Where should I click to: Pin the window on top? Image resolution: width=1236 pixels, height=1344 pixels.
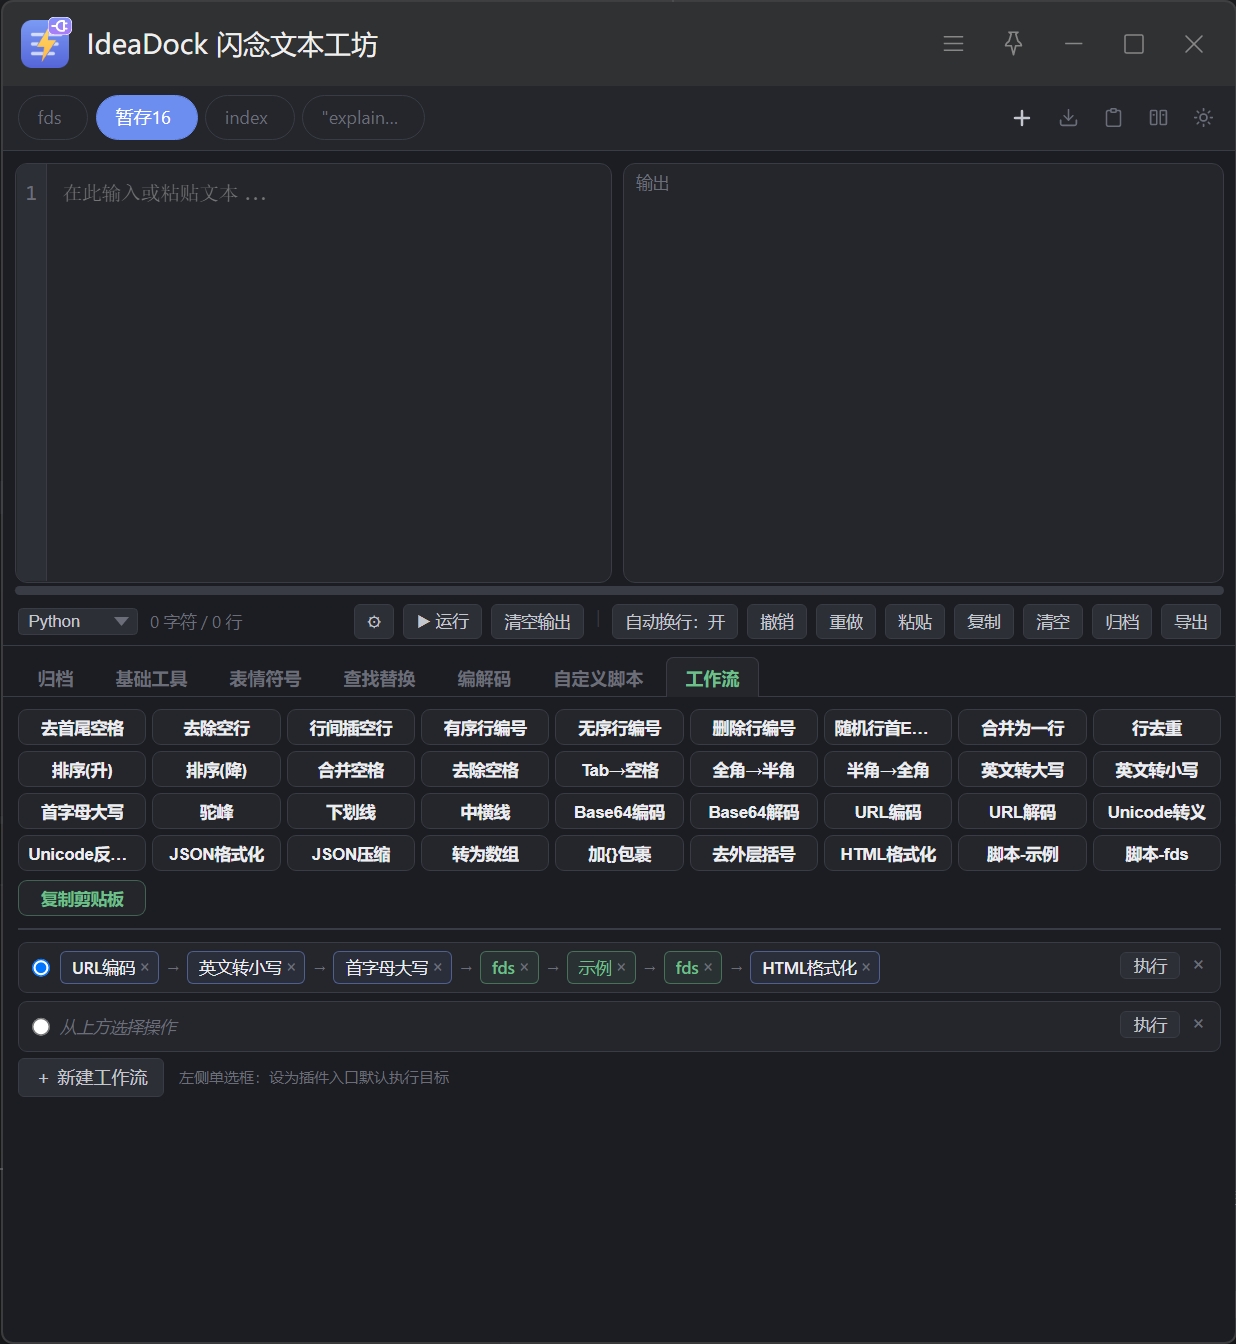click(1013, 44)
